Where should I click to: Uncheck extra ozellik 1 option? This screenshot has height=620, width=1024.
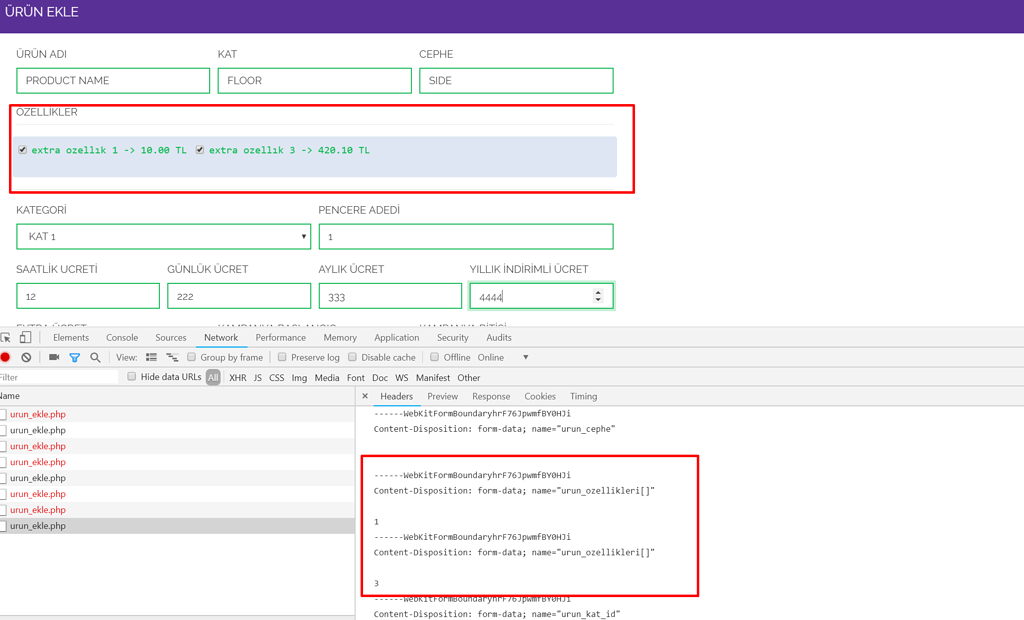point(22,149)
